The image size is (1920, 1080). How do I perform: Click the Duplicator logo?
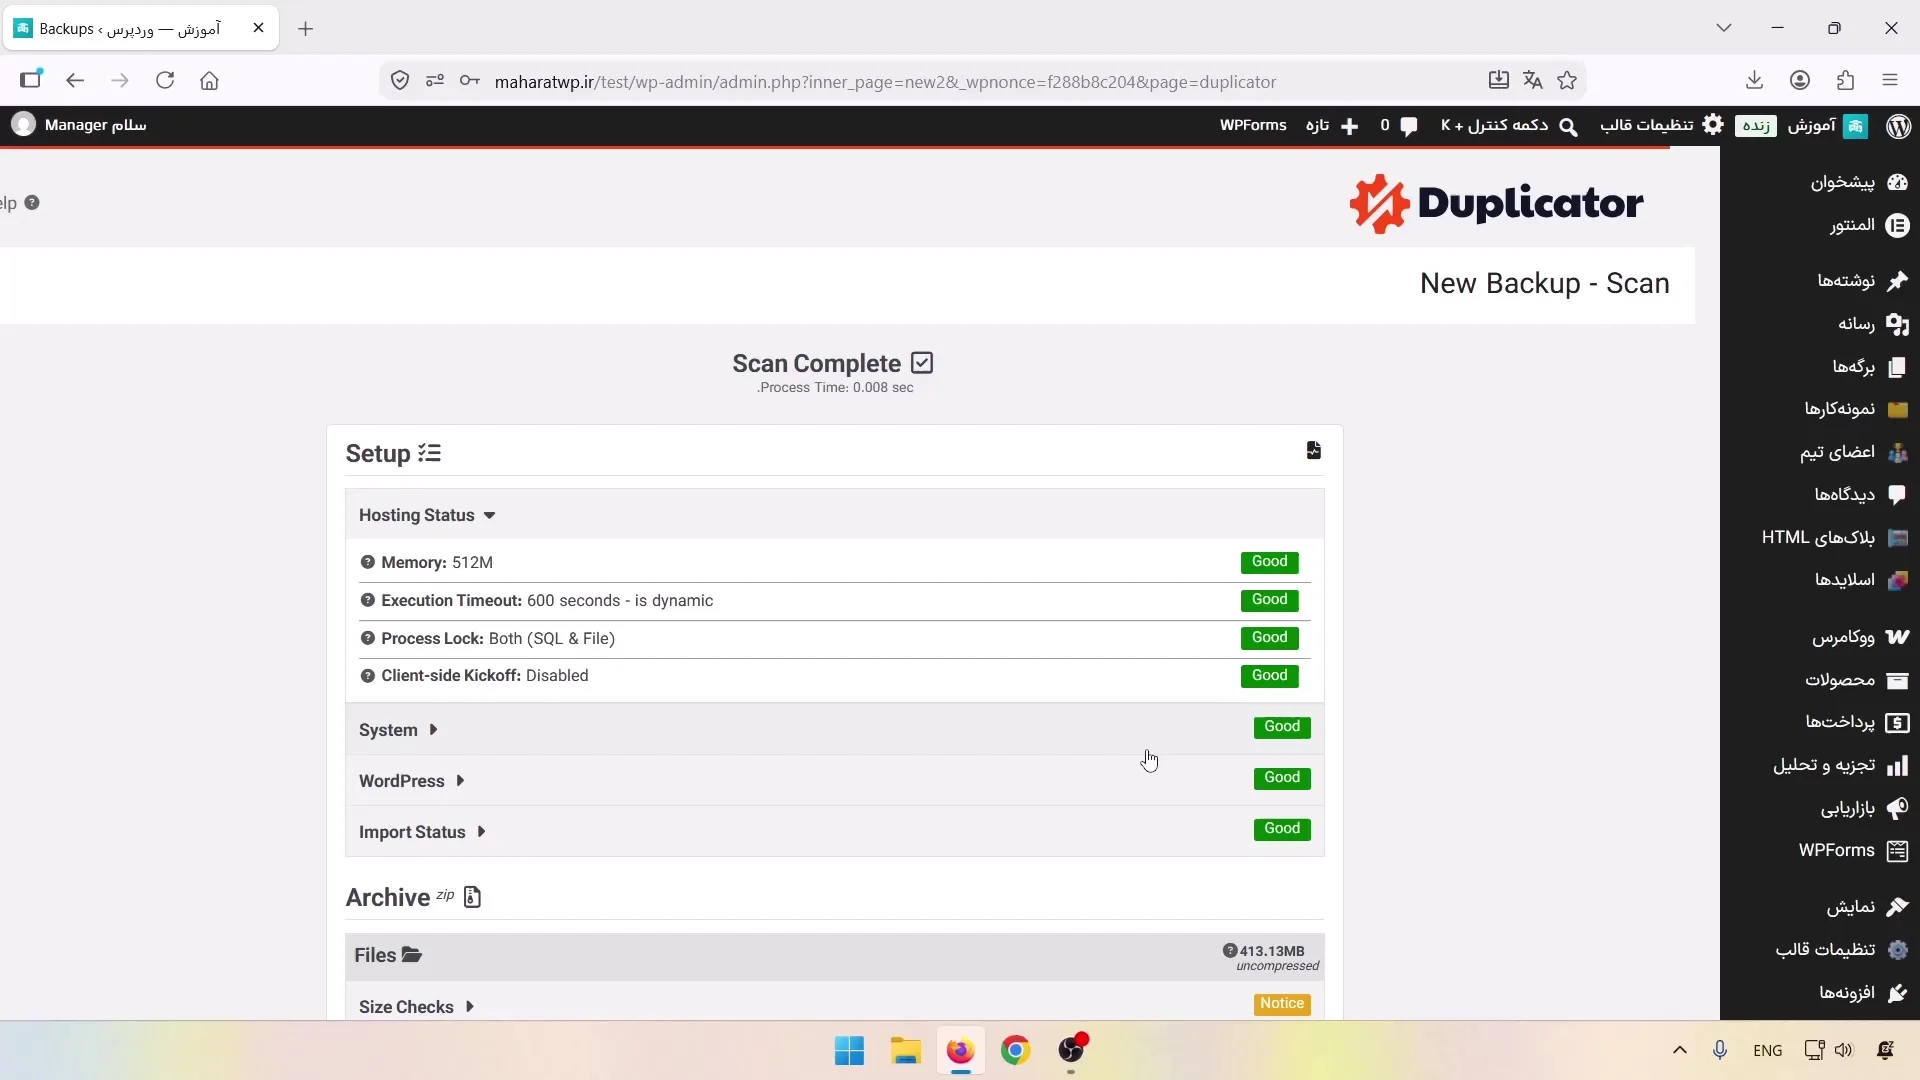click(1496, 204)
